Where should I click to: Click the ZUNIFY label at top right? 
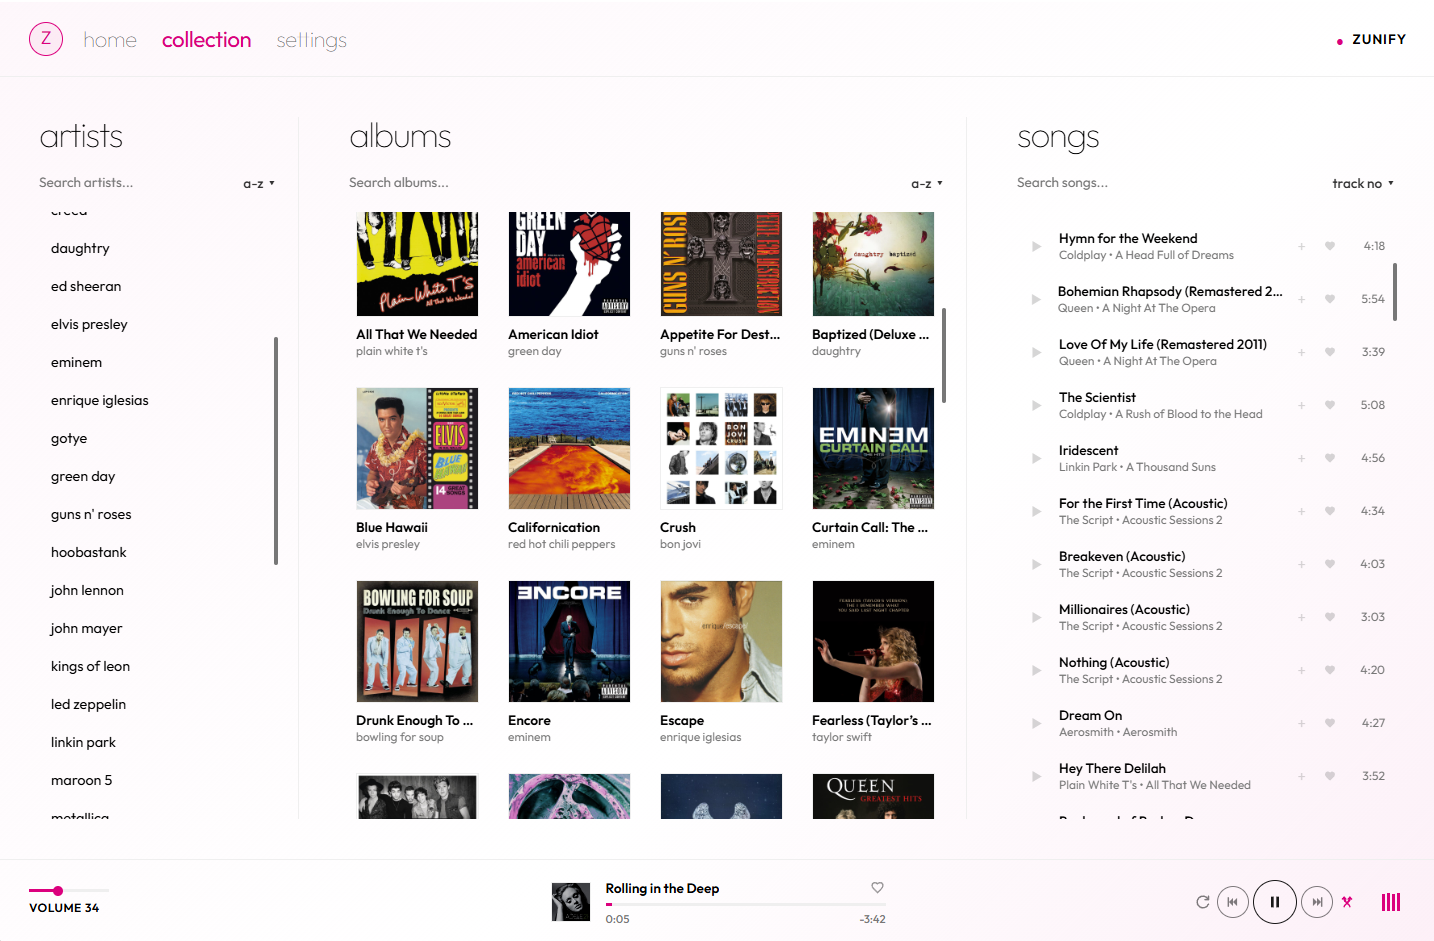click(1379, 40)
